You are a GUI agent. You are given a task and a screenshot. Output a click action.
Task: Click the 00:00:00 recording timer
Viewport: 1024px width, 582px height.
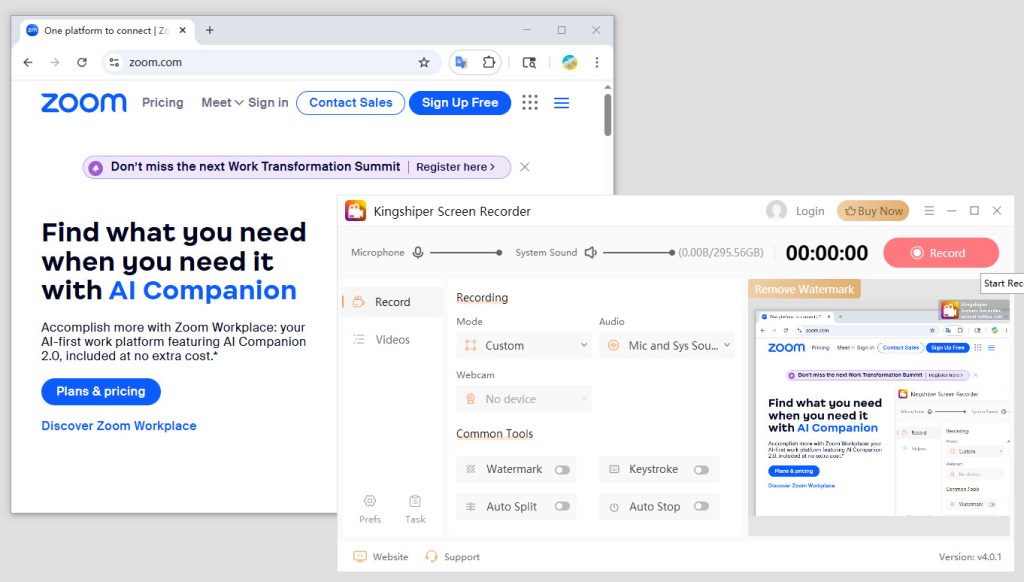[x=826, y=253]
